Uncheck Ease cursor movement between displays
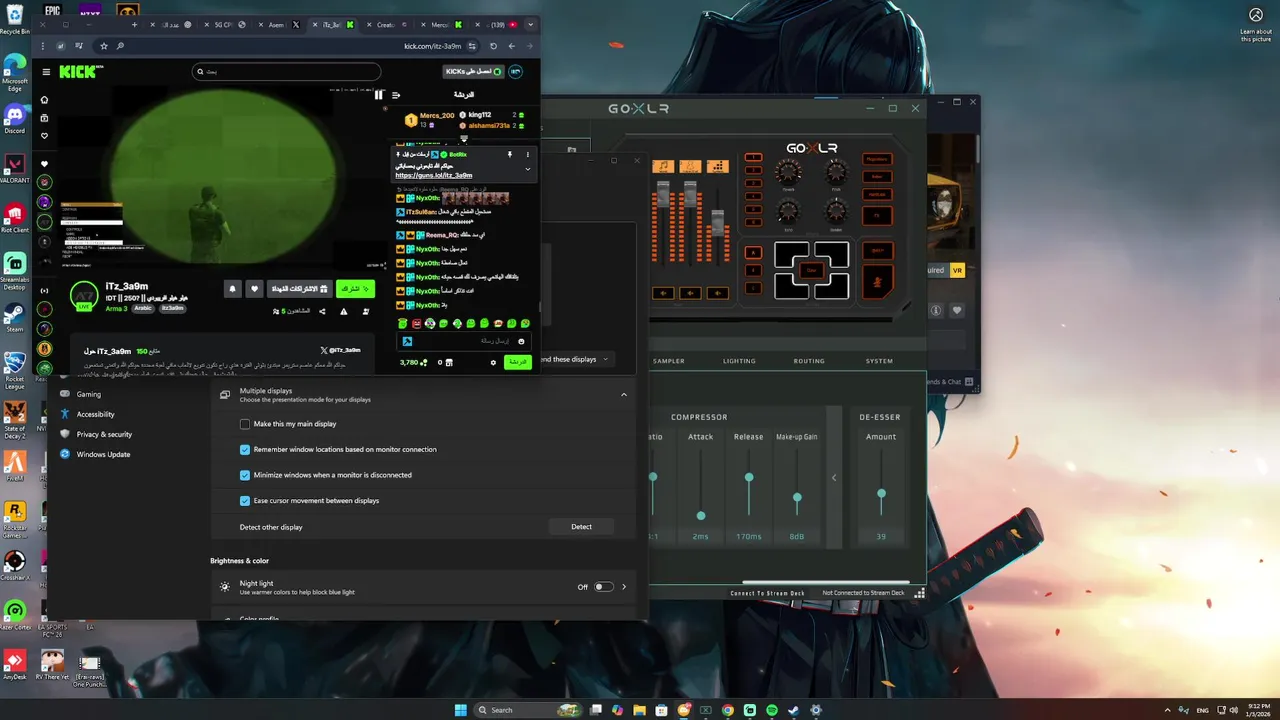Image resolution: width=1280 pixels, height=720 pixels. pyautogui.click(x=245, y=501)
